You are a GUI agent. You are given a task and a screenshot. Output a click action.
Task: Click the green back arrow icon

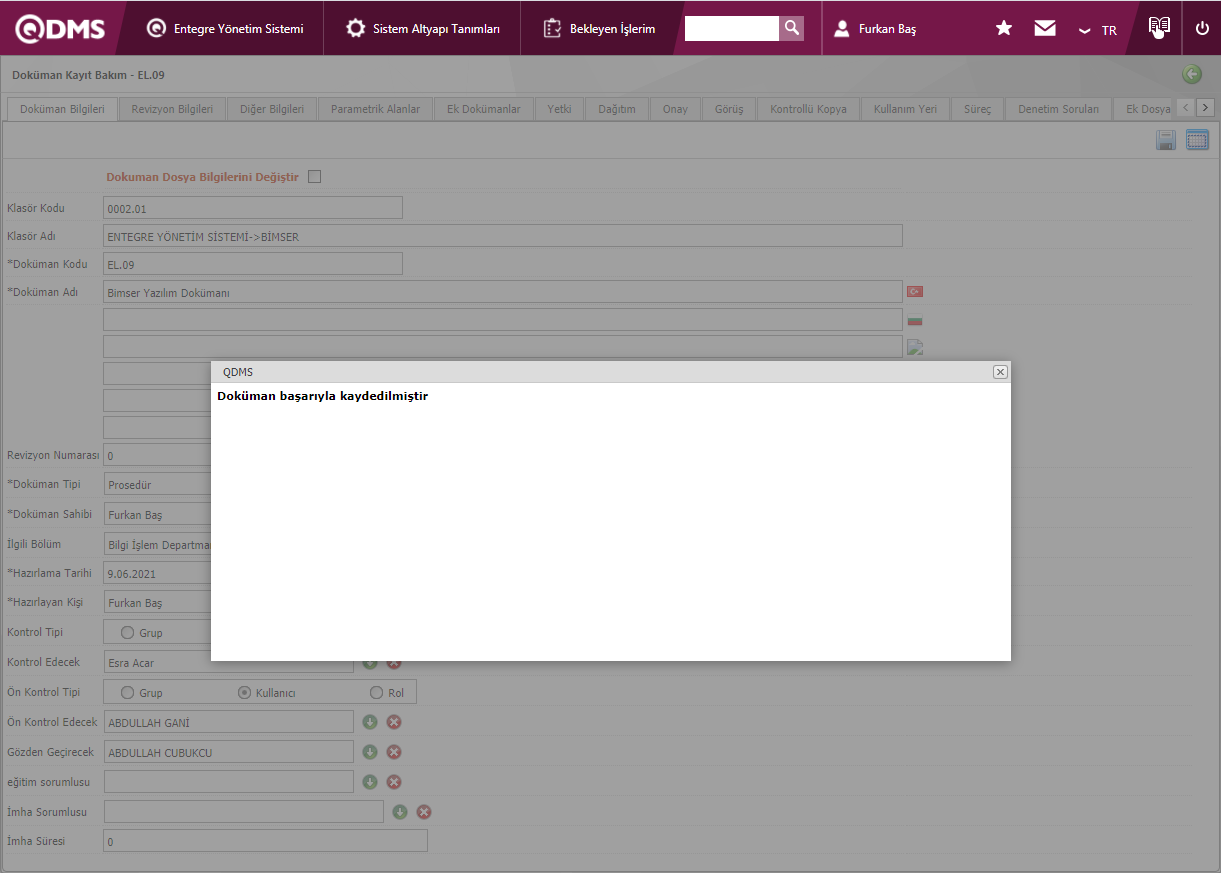click(1191, 74)
